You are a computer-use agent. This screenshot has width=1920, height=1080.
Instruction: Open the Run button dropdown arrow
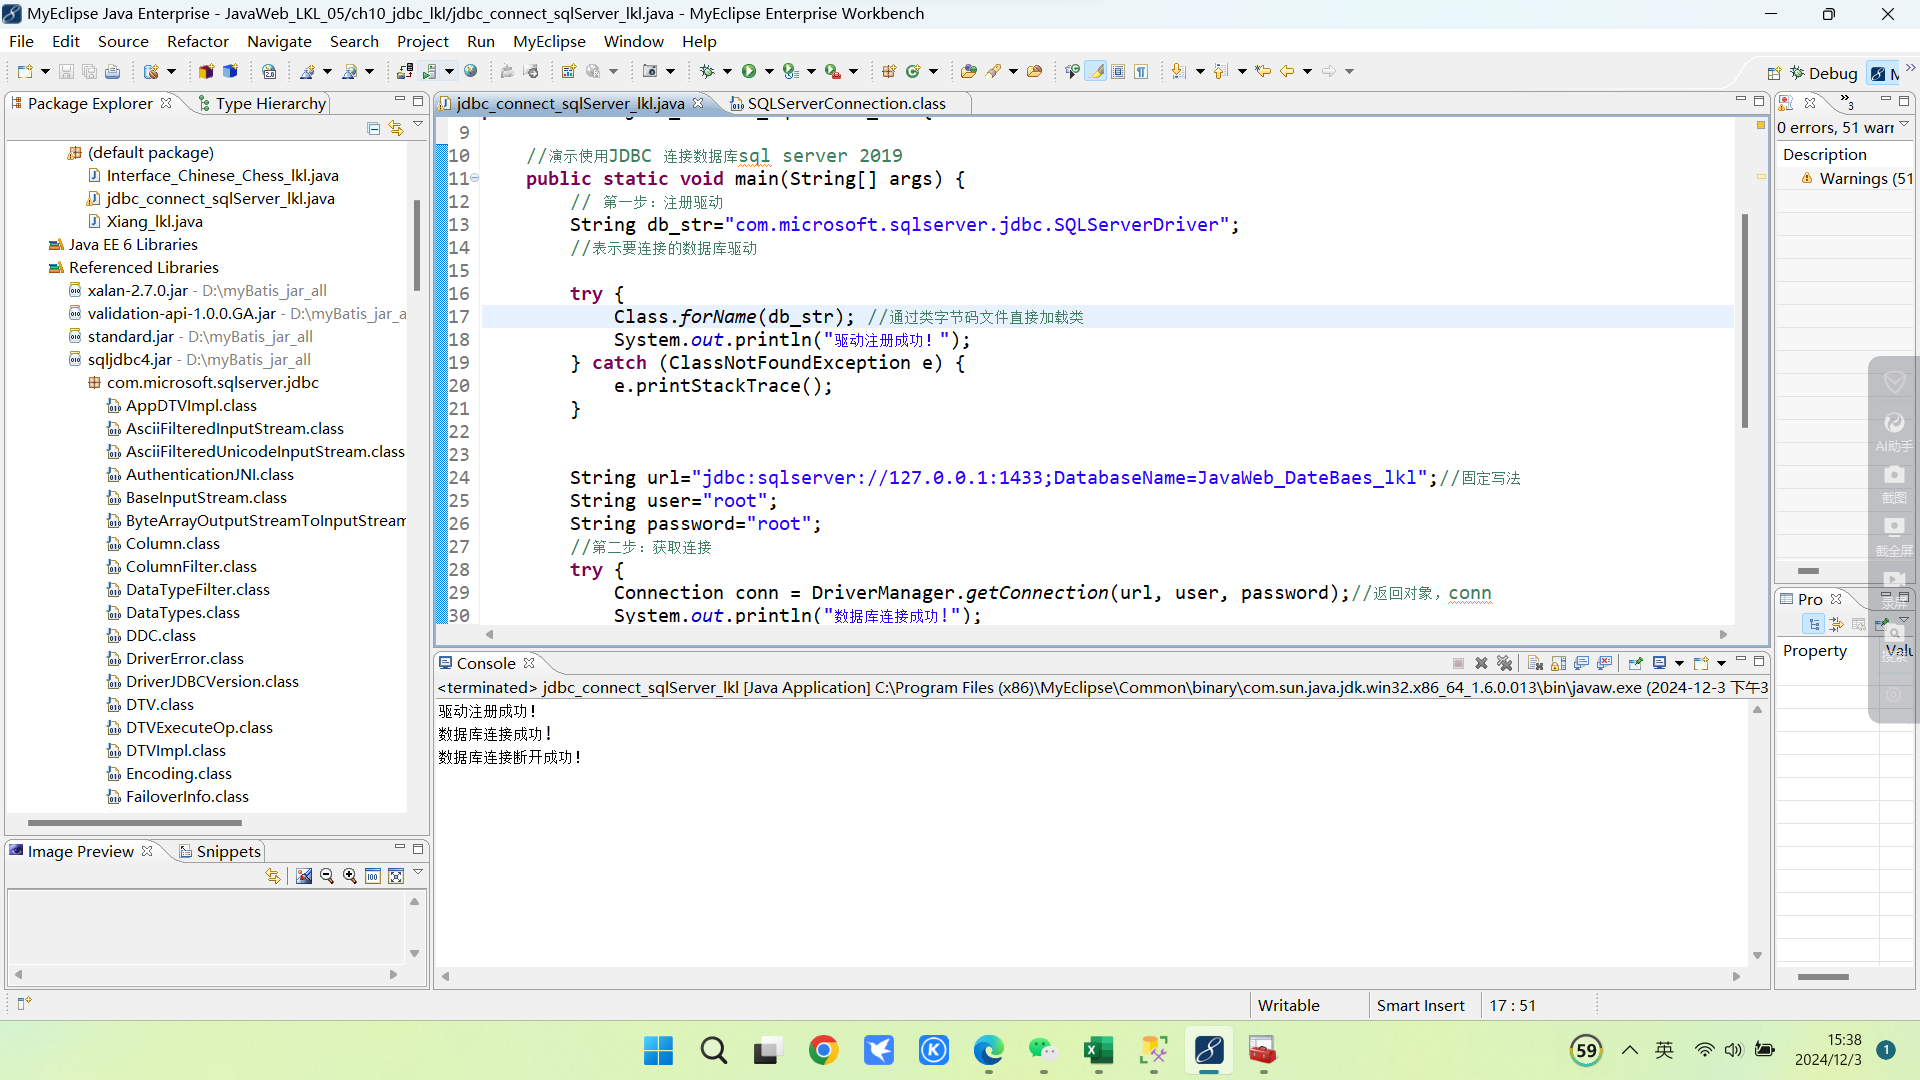click(x=769, y=71)
